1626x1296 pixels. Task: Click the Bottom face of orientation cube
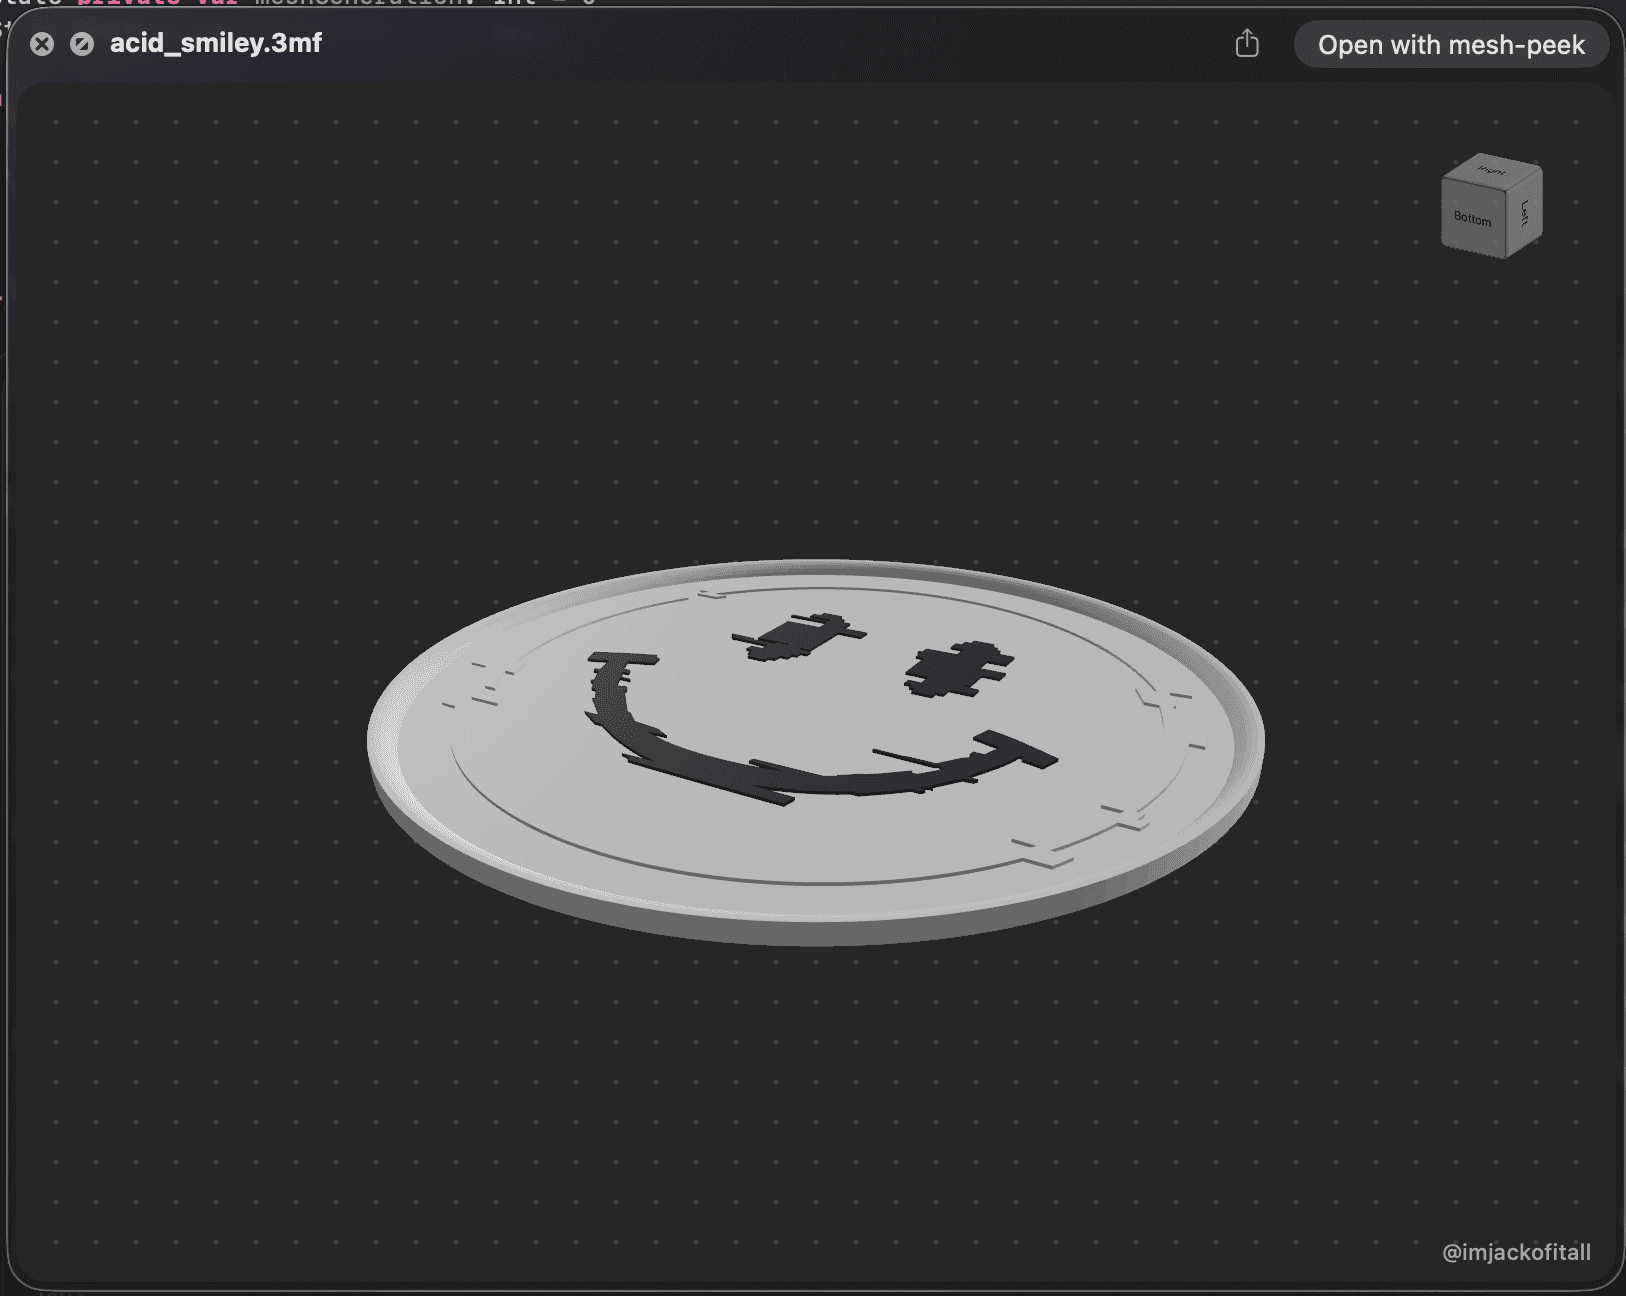coord(1473,218)
